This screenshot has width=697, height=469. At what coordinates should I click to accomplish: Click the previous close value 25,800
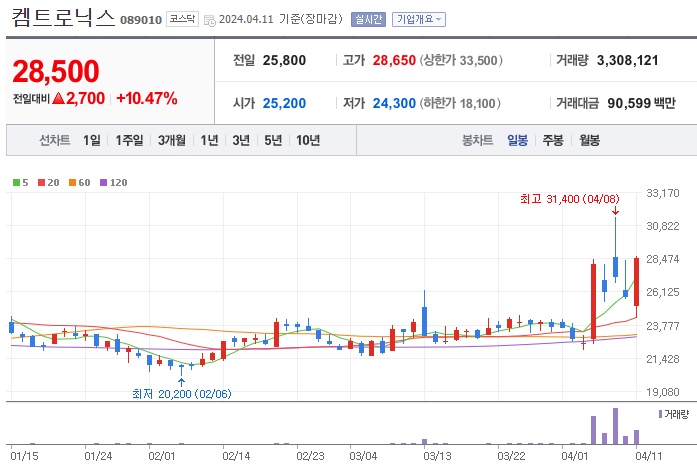284,60
